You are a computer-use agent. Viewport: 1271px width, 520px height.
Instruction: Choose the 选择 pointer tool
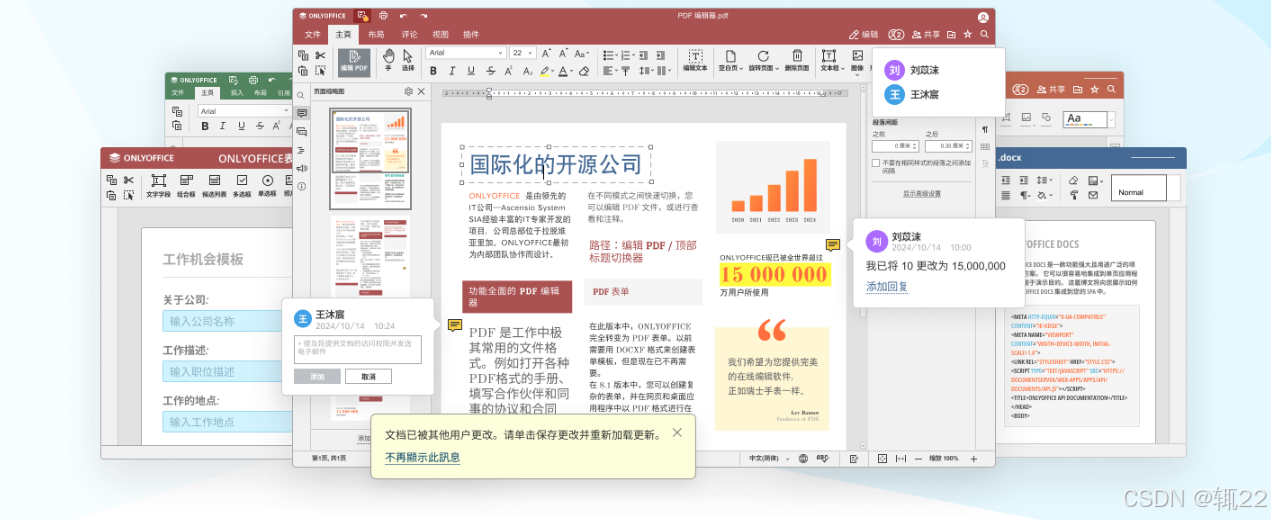tap(408, 60)
